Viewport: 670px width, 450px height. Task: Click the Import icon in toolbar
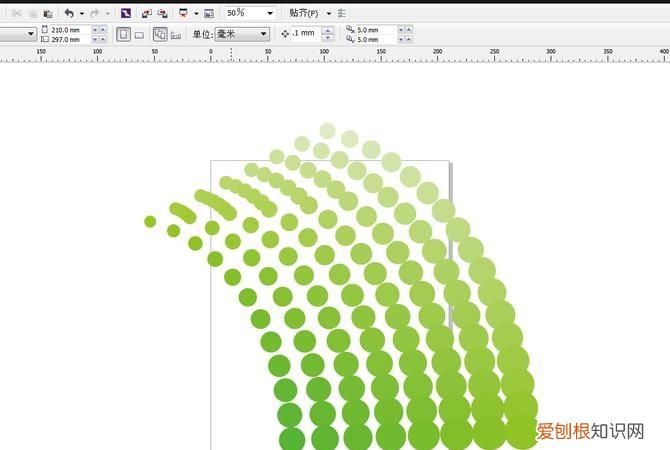[x=146, y=13]
